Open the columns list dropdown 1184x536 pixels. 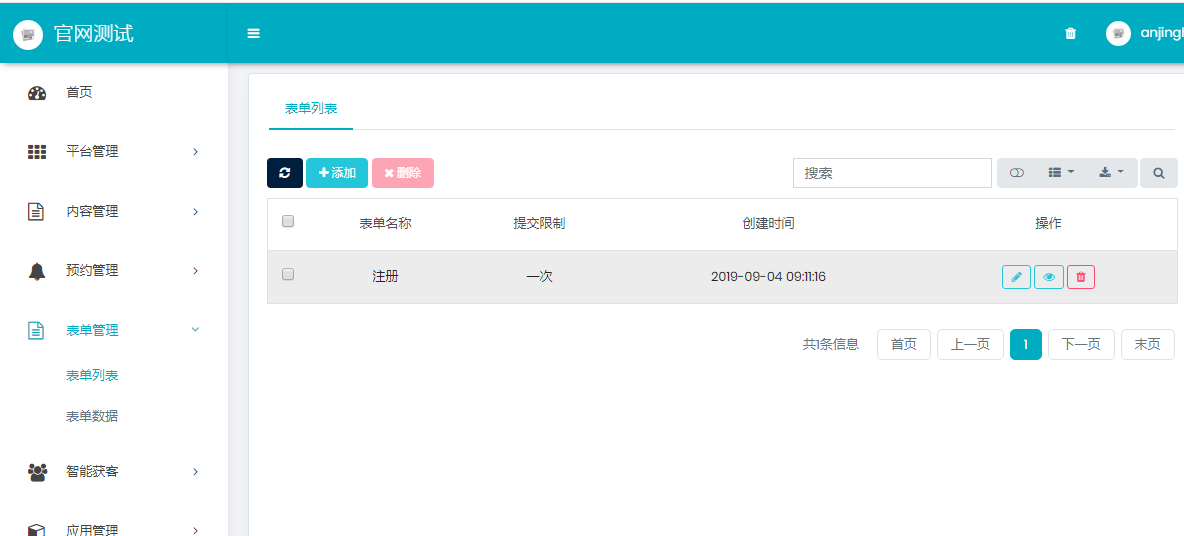pyautogui.click(x=1060, y=173)
